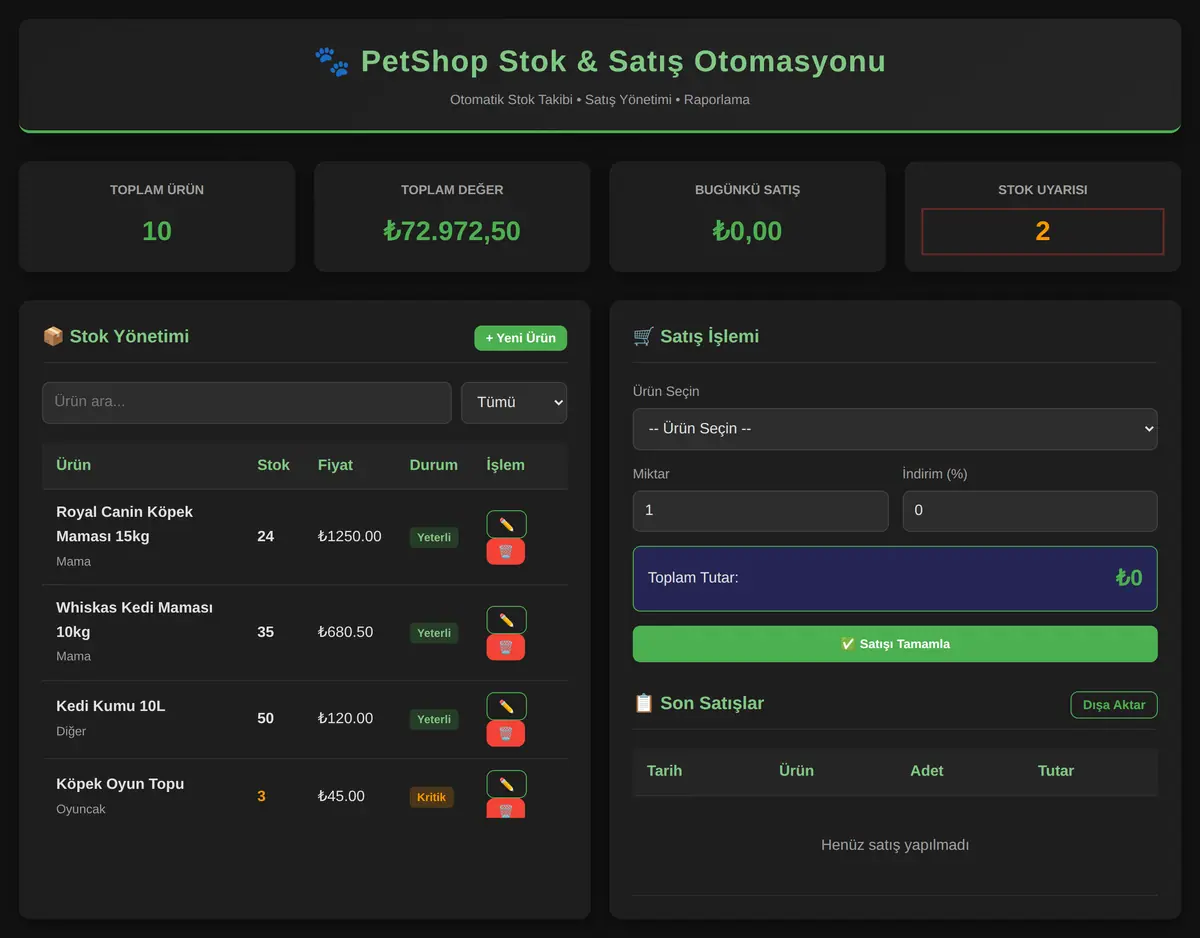Edit Kedi Kumu 10L pencil icon

(506, 706)
